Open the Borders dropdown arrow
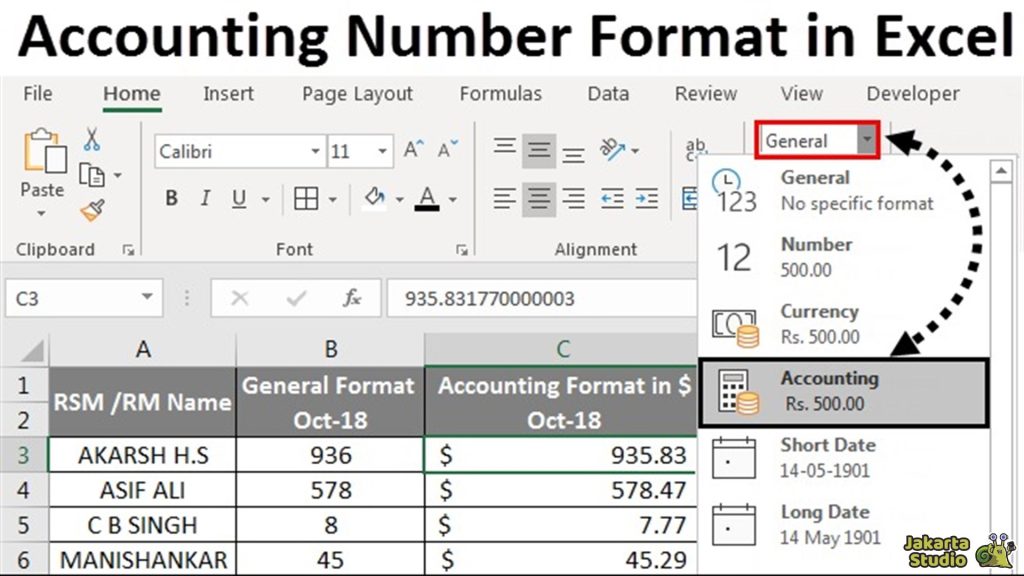This screenshot has width=1024, height=576. (x=333, y=199)
